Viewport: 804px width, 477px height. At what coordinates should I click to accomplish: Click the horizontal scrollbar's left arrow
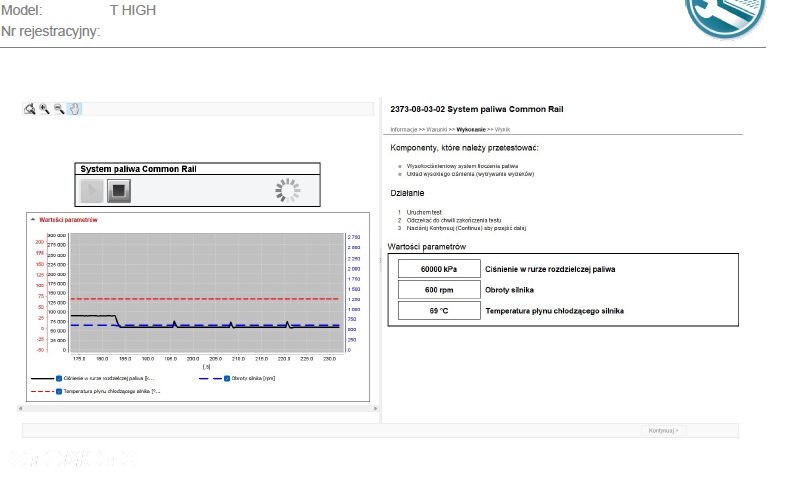21,408
